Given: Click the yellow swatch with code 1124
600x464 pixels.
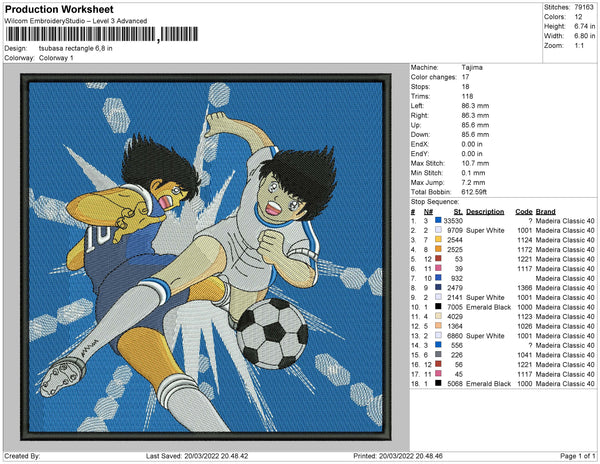Looking at the screenshot, I should pos(438,239).
